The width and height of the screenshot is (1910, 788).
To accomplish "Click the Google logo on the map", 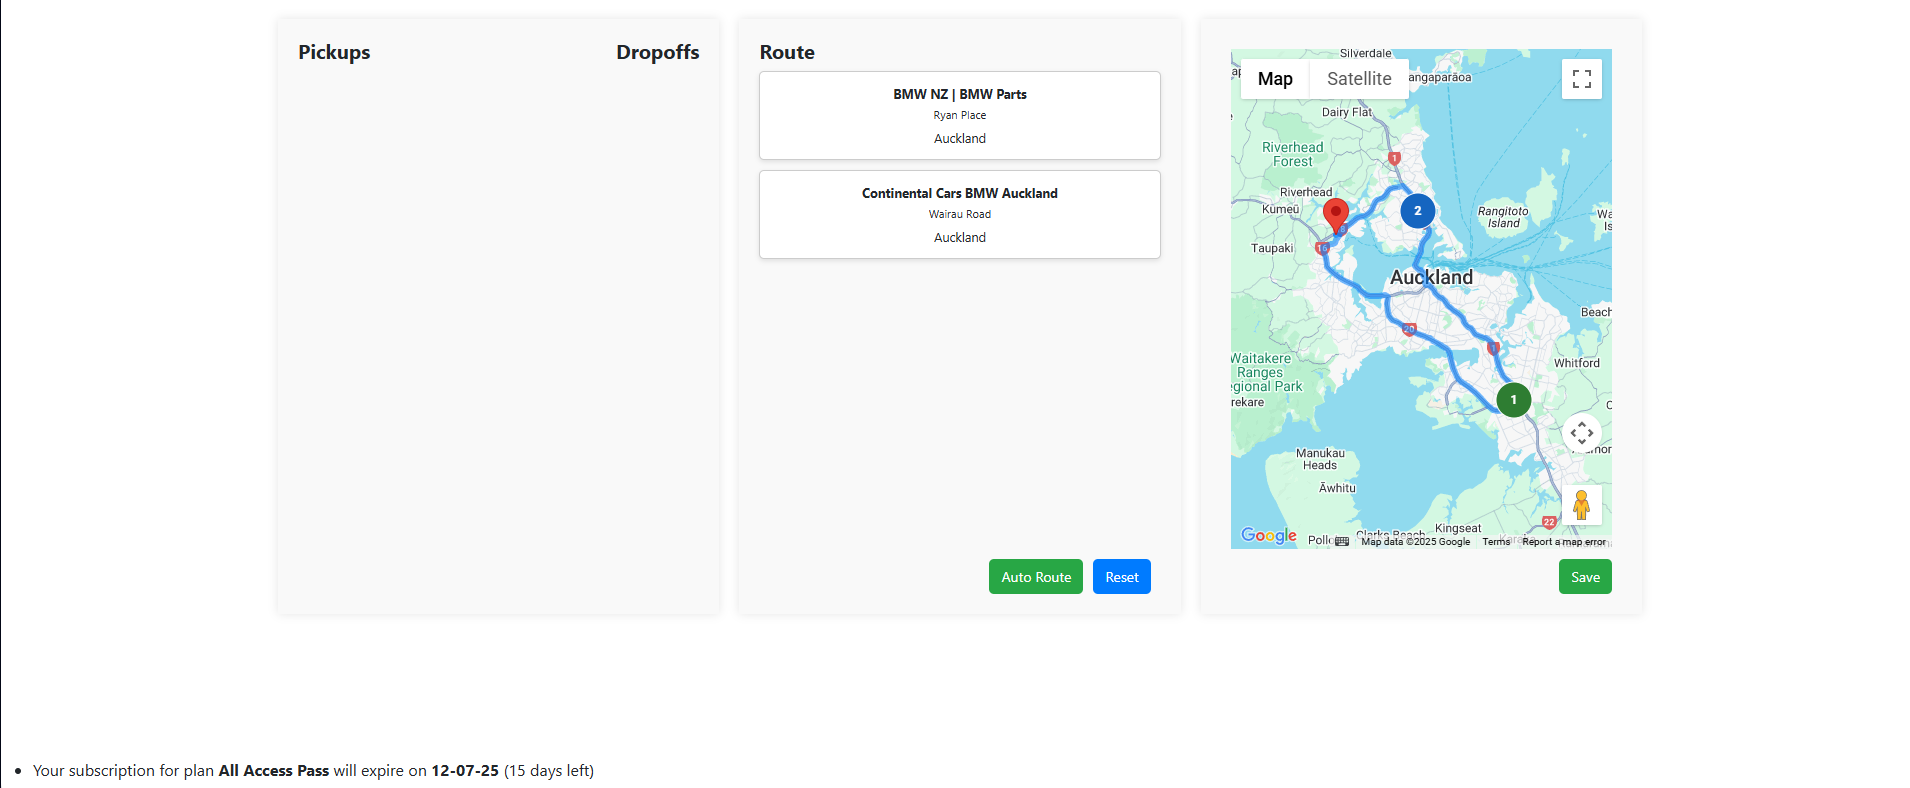I will point(1268,536).
